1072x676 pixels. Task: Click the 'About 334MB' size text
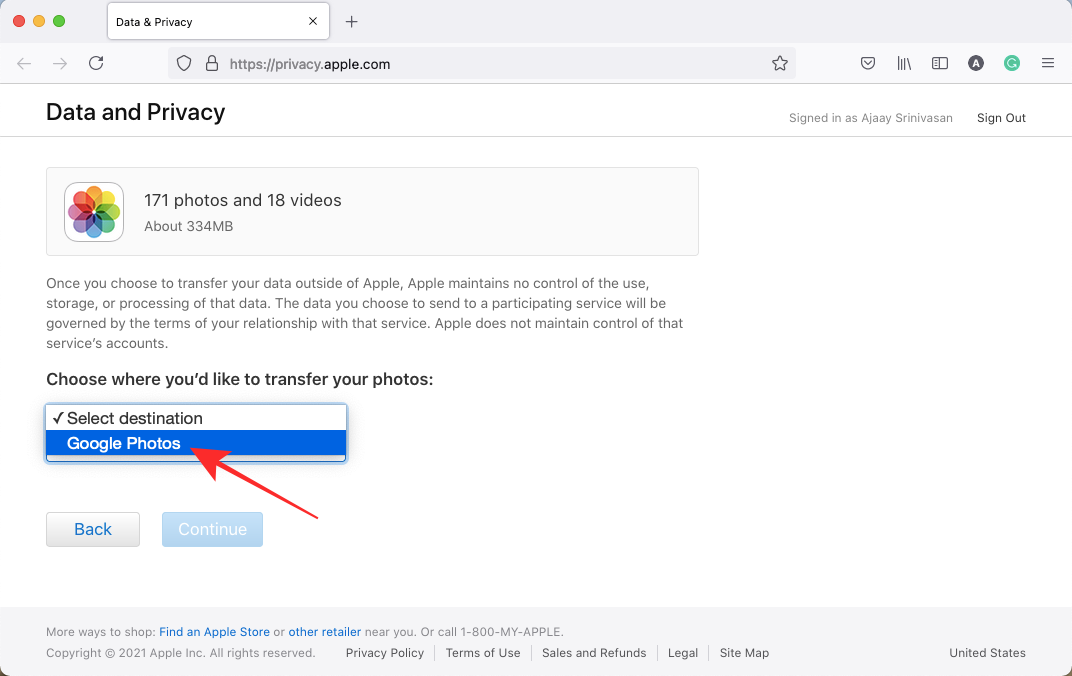(x=189, y=226)
